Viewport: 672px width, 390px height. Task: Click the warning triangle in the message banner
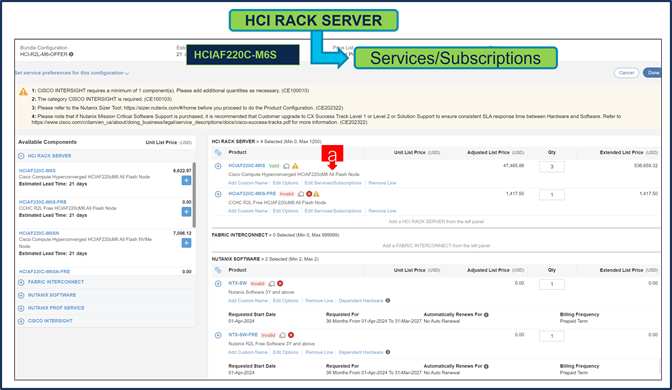pos(23,91)
